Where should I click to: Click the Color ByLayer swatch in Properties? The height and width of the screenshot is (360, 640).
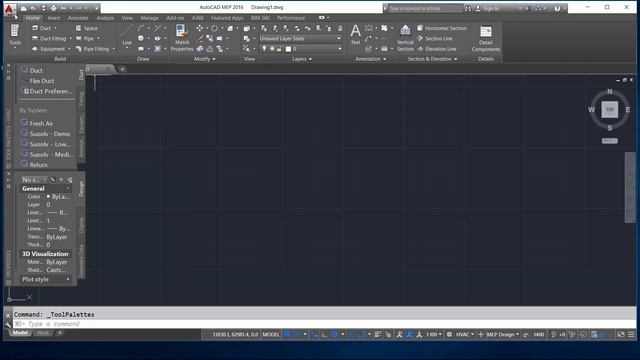pyautogui.click(x=48, y=197)
